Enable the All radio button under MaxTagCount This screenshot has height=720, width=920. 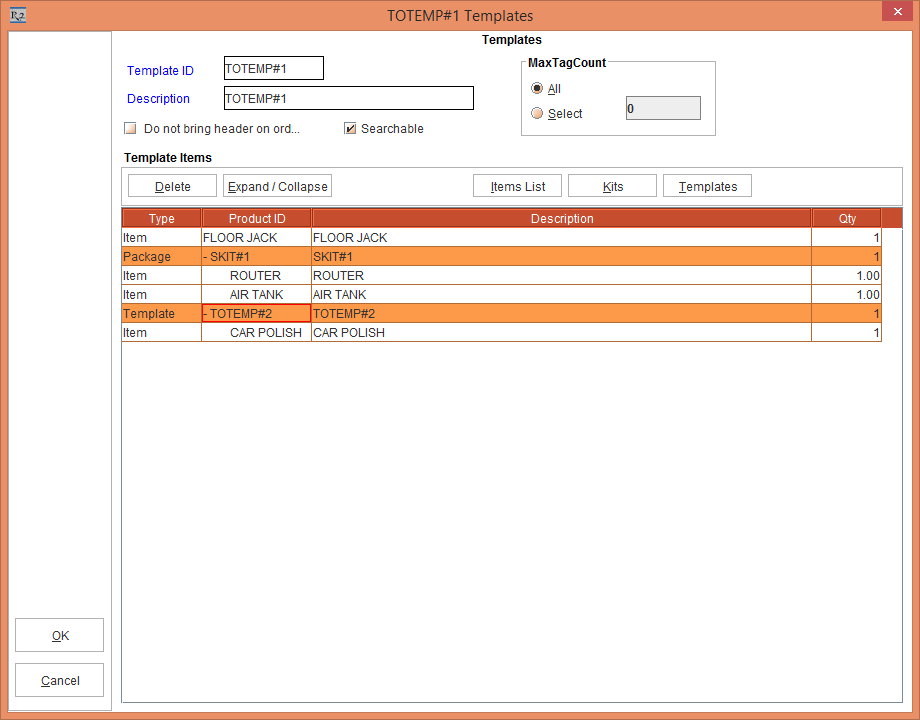coord(537,88)
